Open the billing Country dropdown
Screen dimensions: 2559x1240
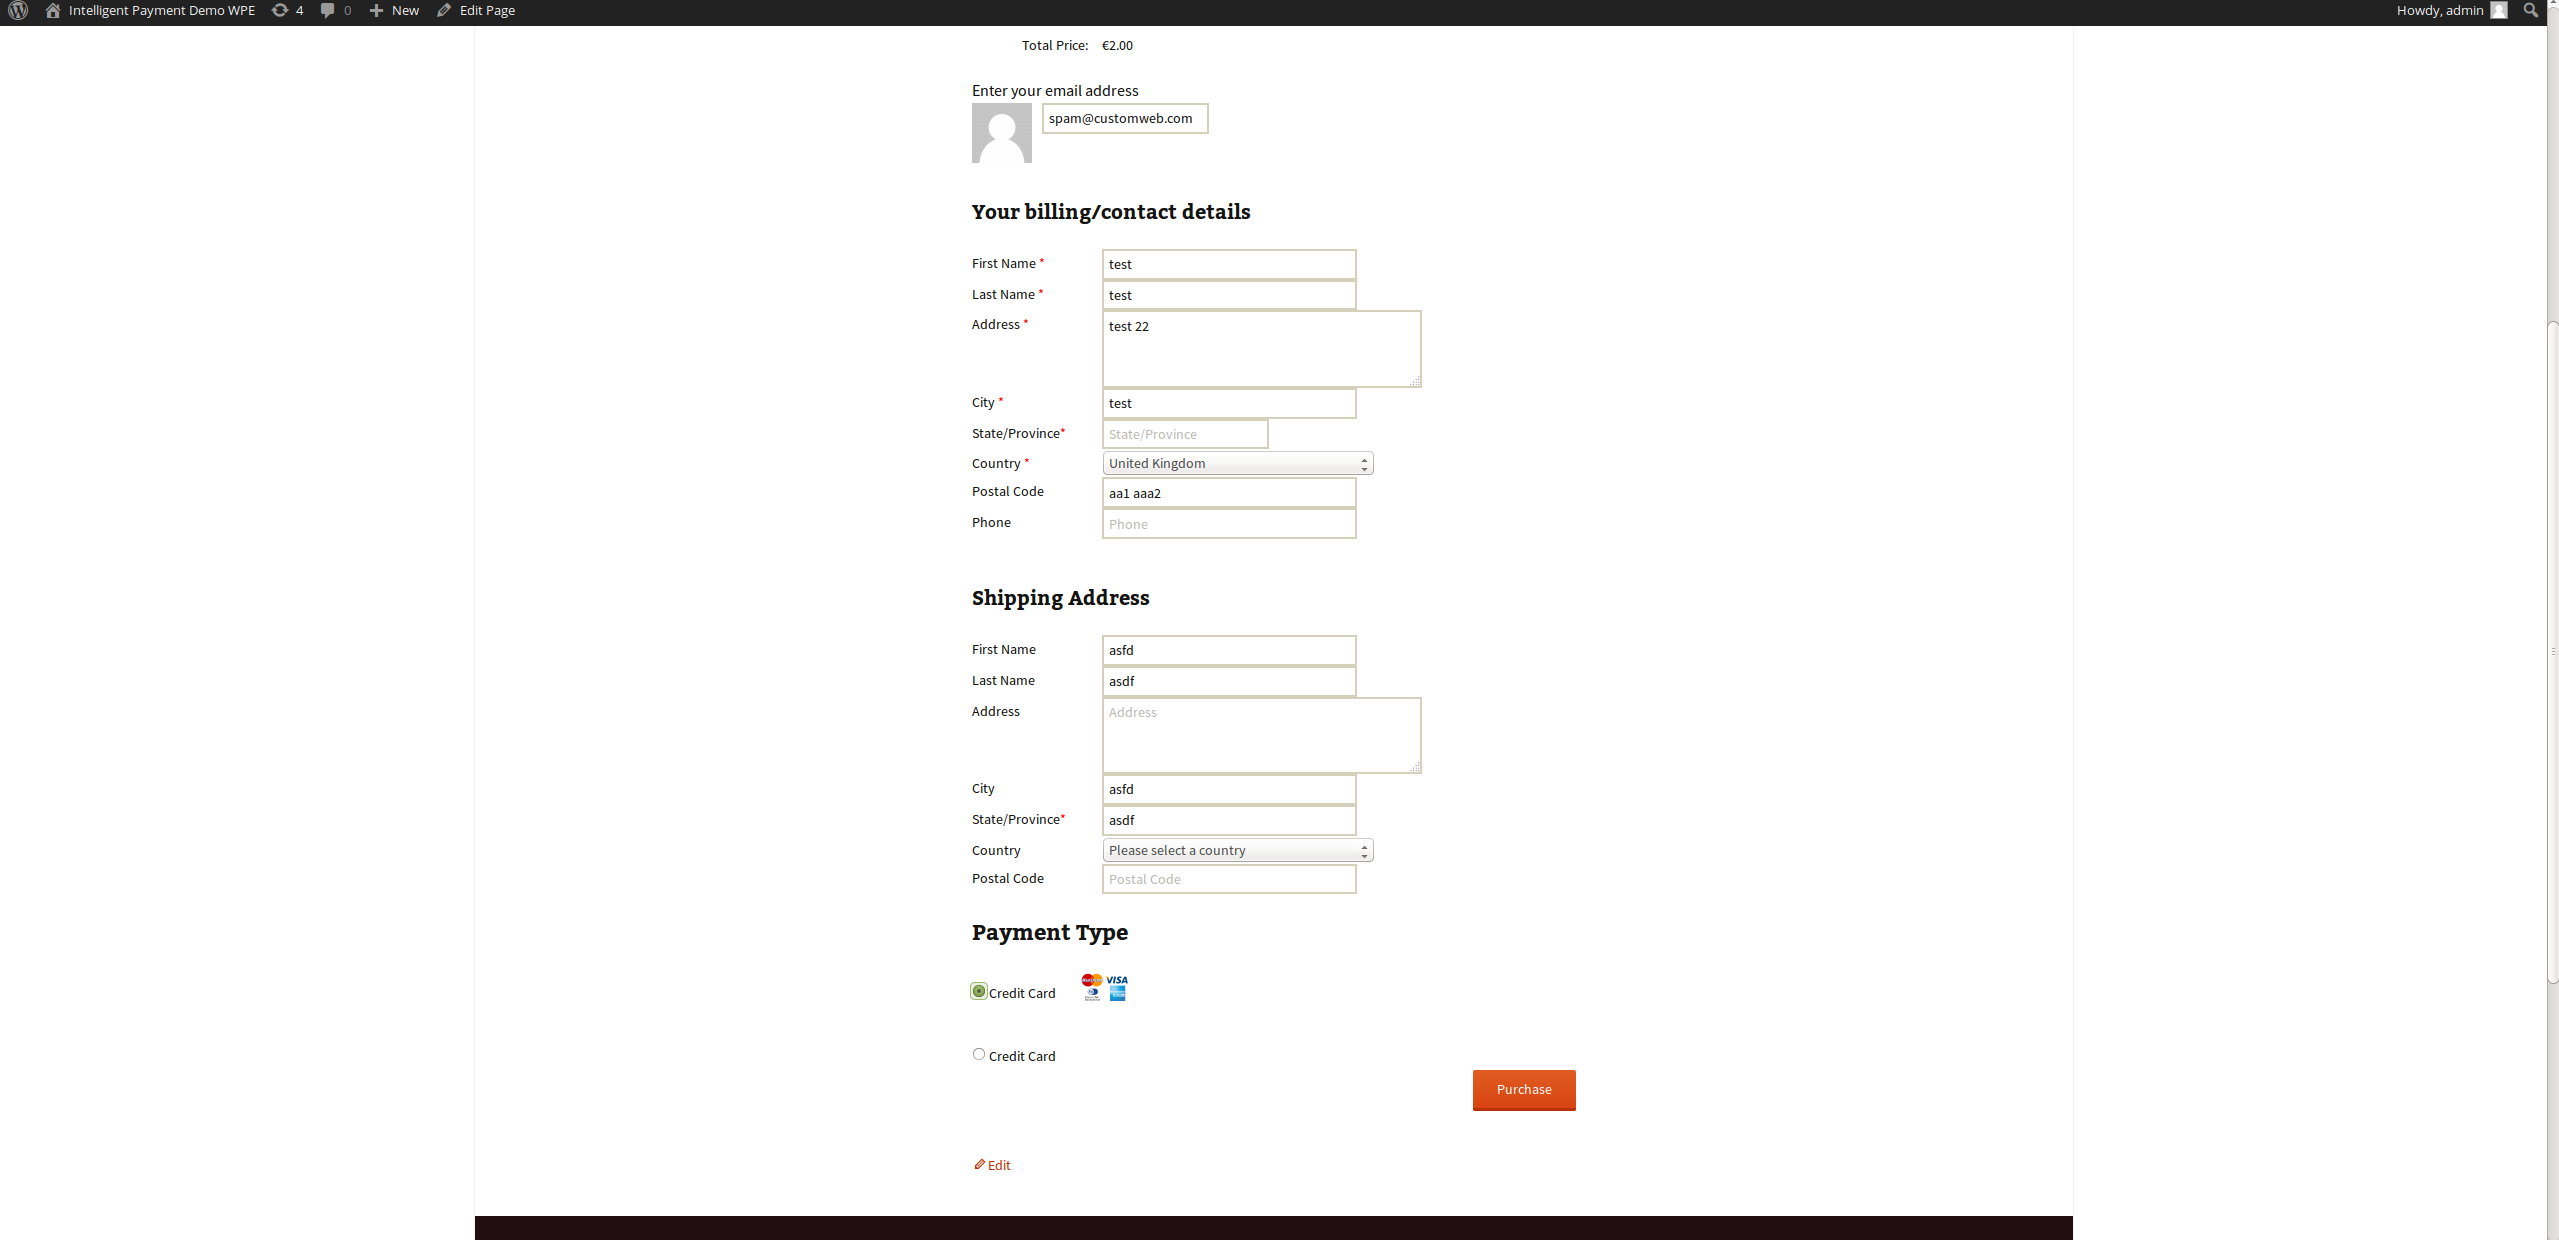1237,463
